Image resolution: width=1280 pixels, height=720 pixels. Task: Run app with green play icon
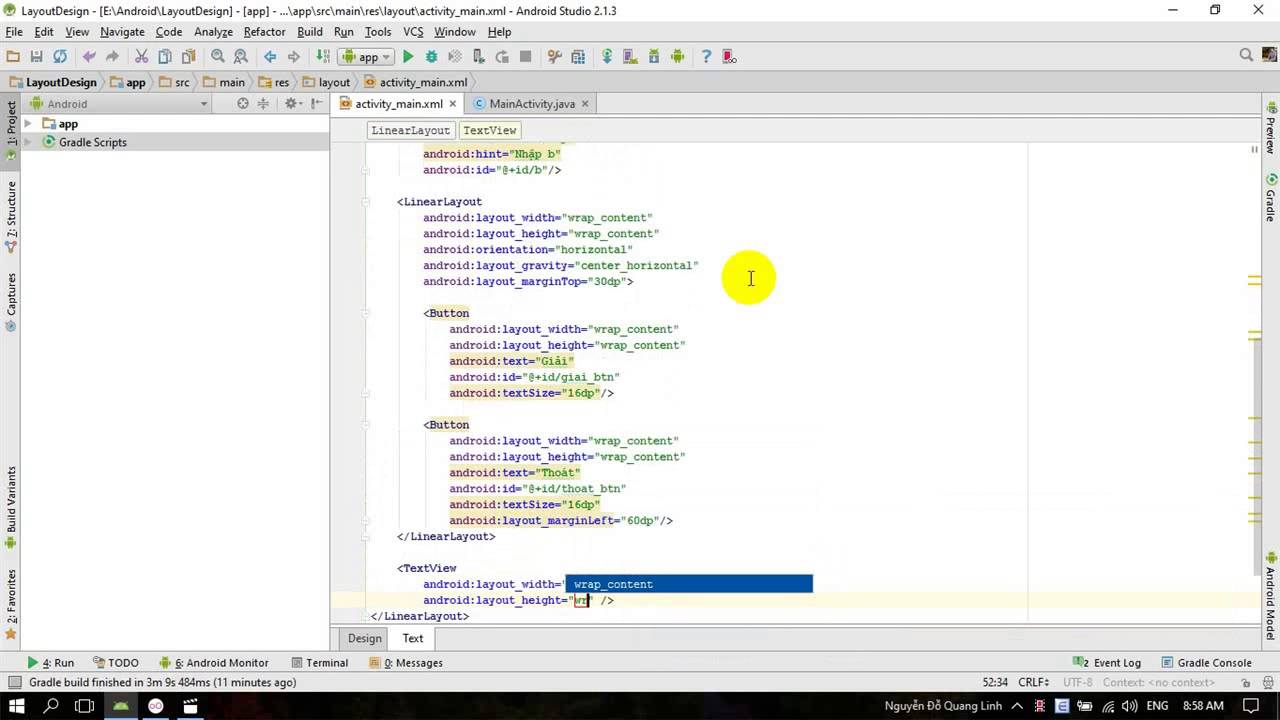click(x=408, y=57)
